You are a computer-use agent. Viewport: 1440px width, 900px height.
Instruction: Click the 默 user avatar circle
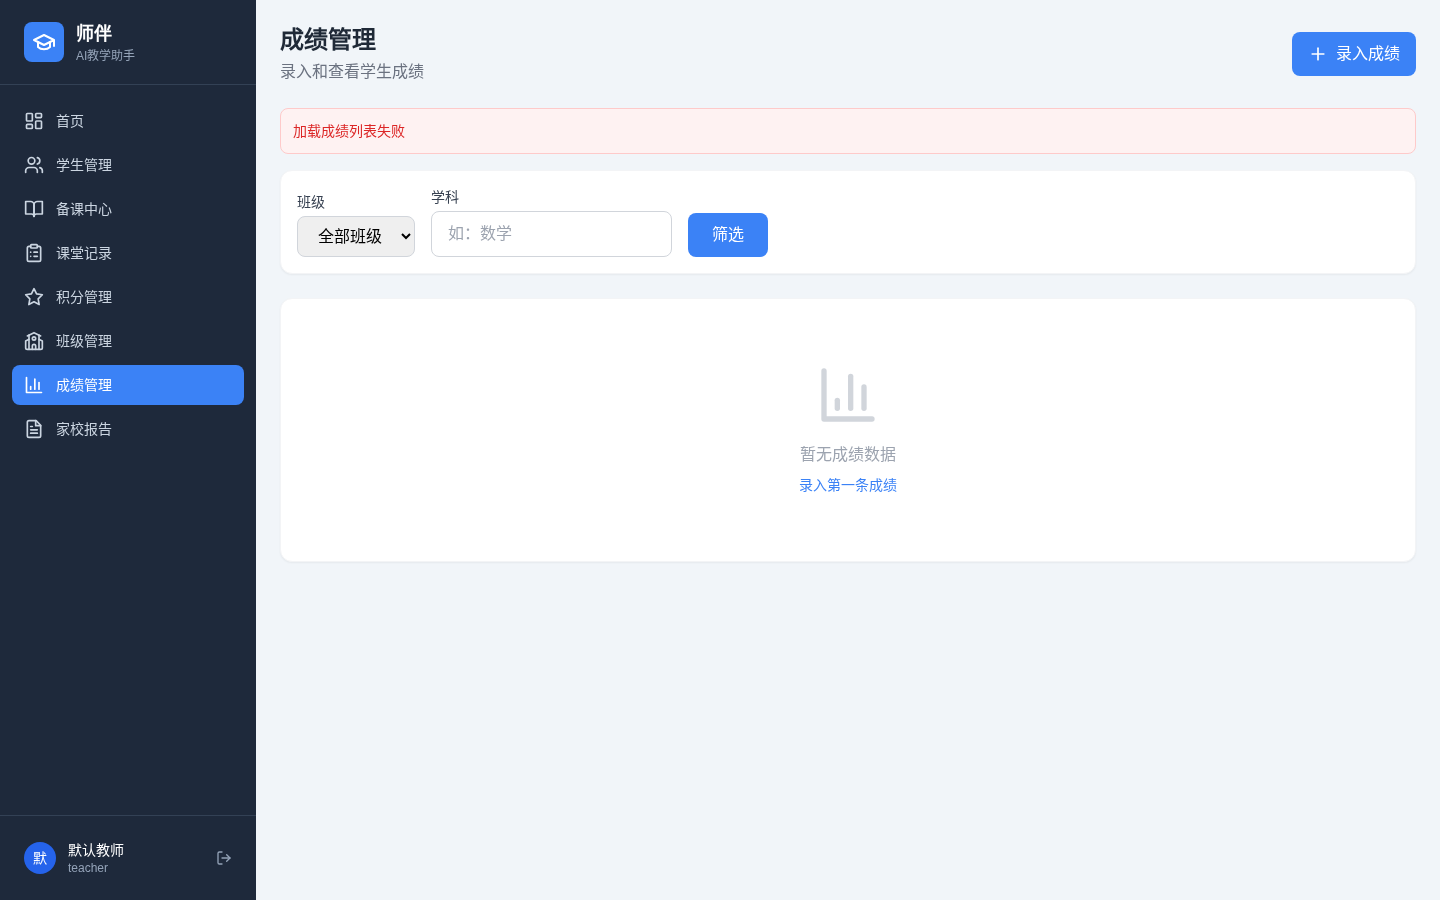click(x=40, y=858)
